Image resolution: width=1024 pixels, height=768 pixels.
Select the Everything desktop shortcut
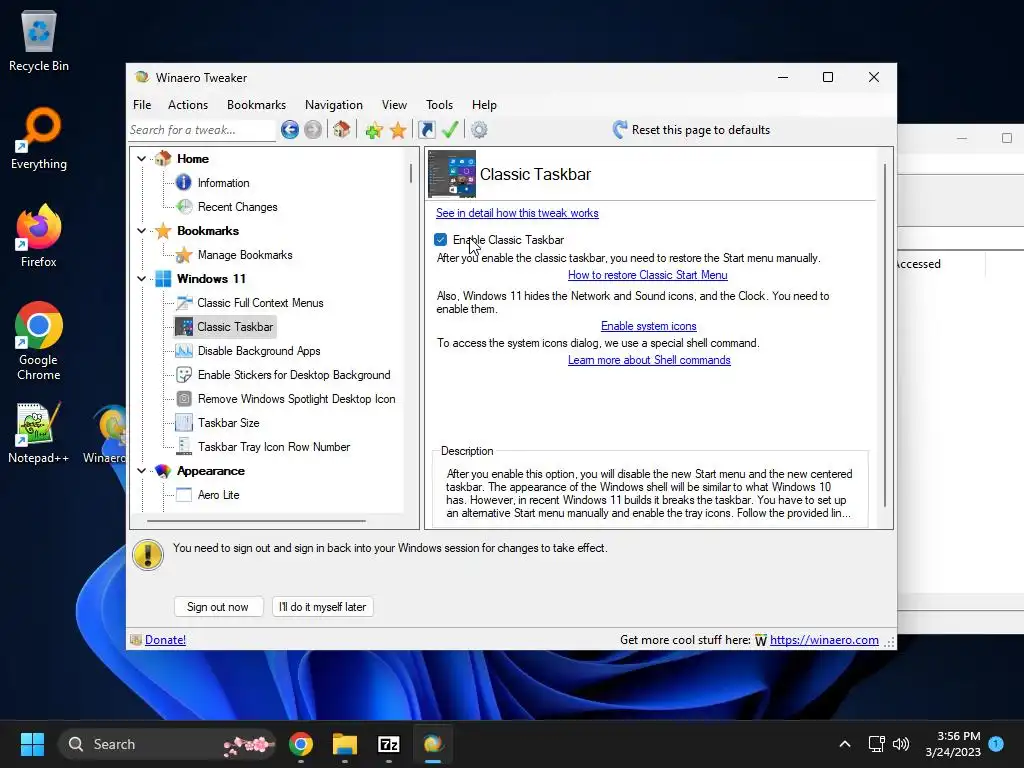click(x=39, y=138)
